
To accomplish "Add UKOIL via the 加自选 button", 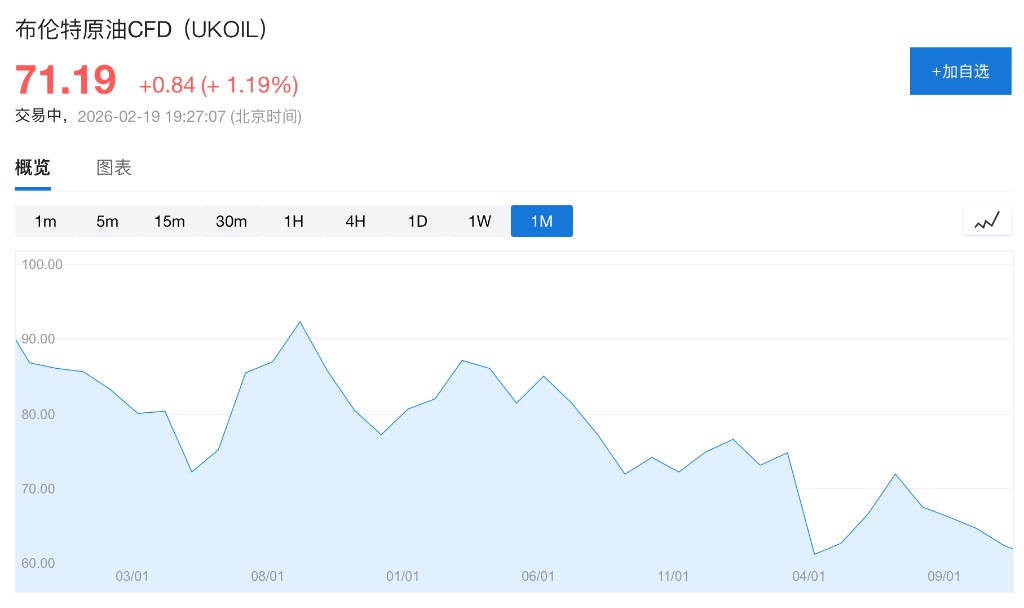I will pos(960,71).
